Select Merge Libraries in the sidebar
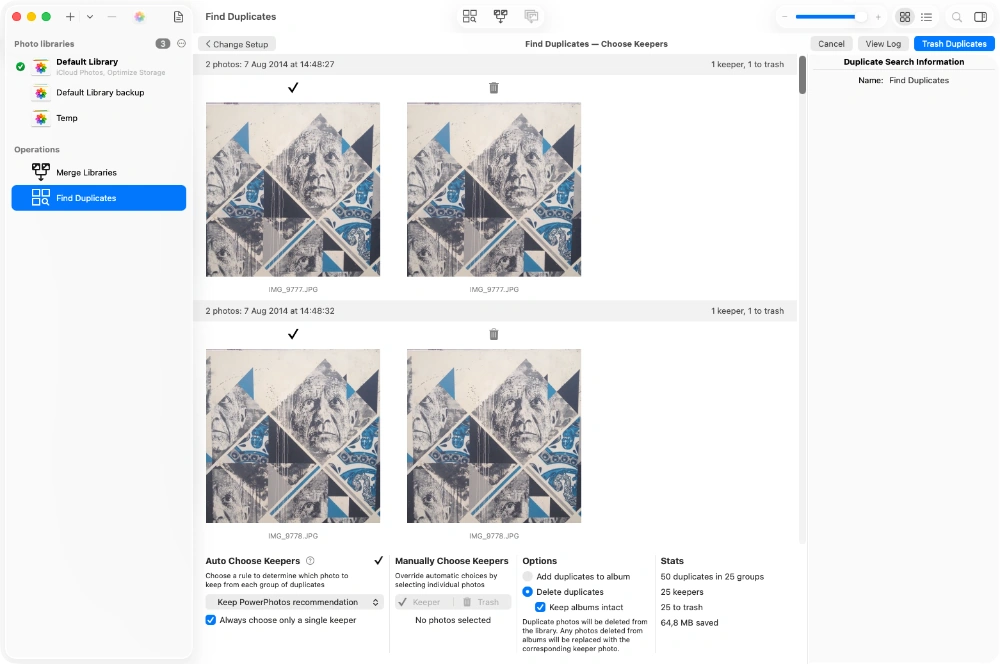1000x664 pixels. (x=86, y=173)
